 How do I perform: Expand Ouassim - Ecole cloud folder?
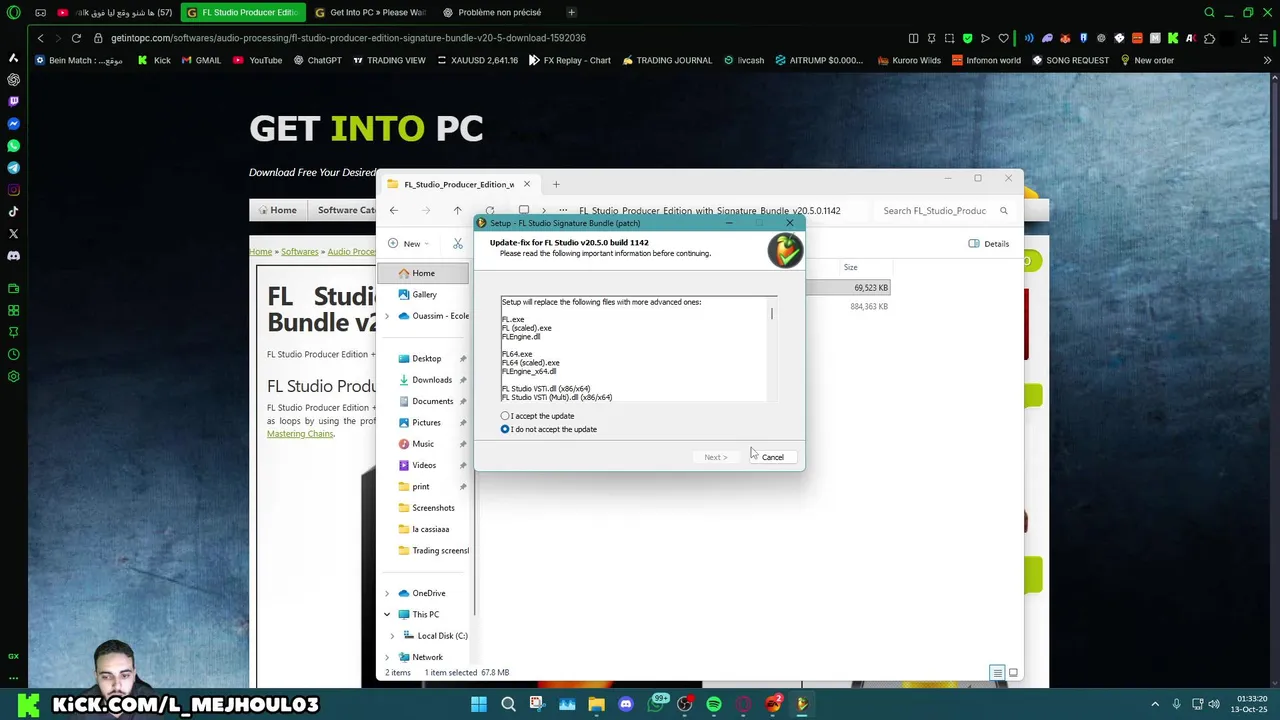click(x=387, y=316)
